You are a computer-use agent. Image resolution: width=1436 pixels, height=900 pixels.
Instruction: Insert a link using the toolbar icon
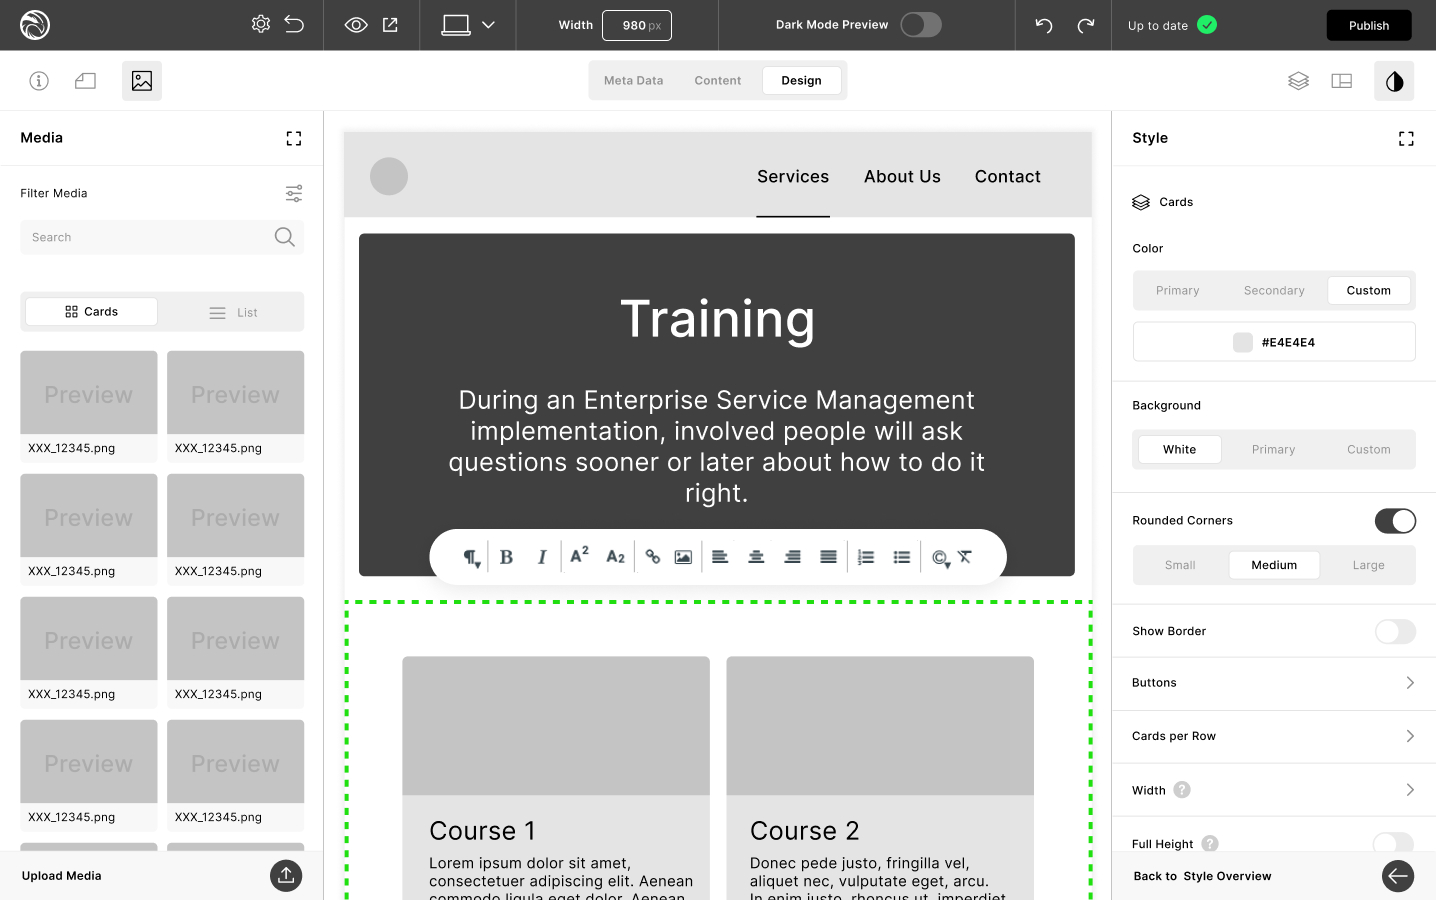click(x=652, y=557)
